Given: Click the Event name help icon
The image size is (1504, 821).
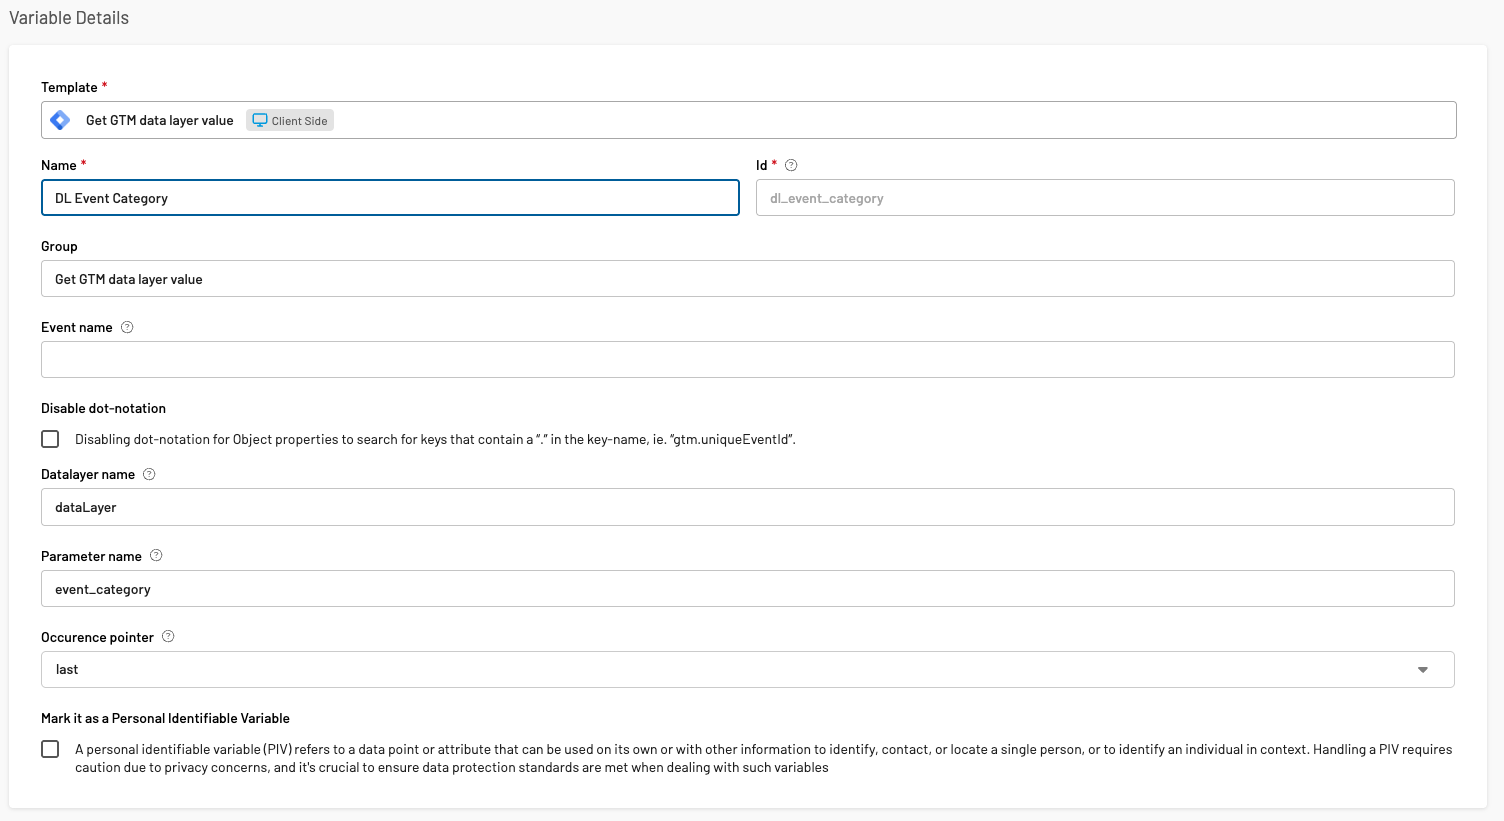Looking at the screenshot, I should pos(127,327).
